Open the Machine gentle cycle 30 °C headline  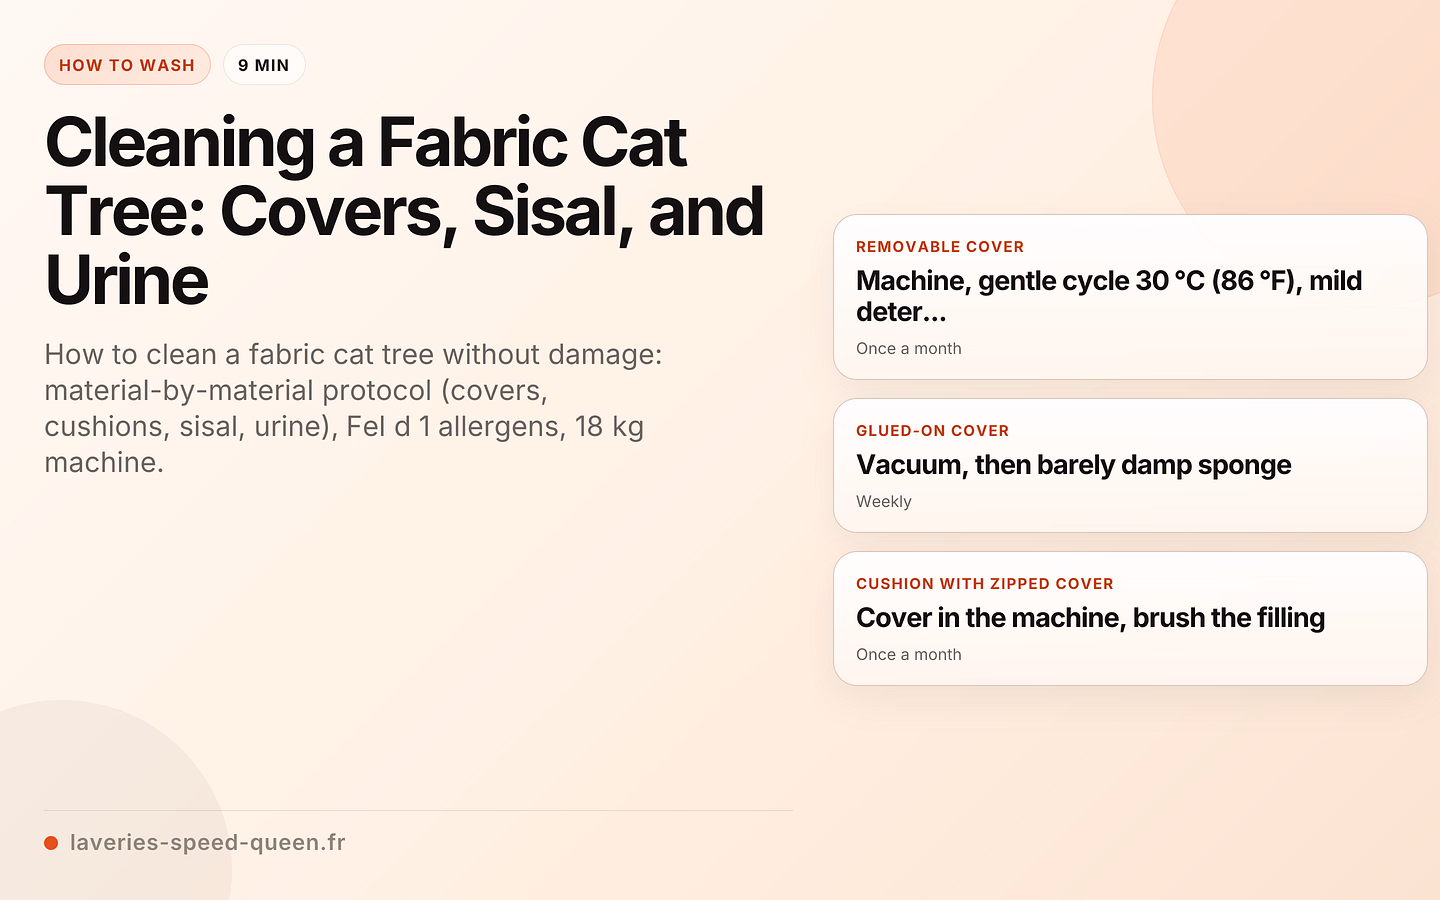click(x=1109, y=296)
